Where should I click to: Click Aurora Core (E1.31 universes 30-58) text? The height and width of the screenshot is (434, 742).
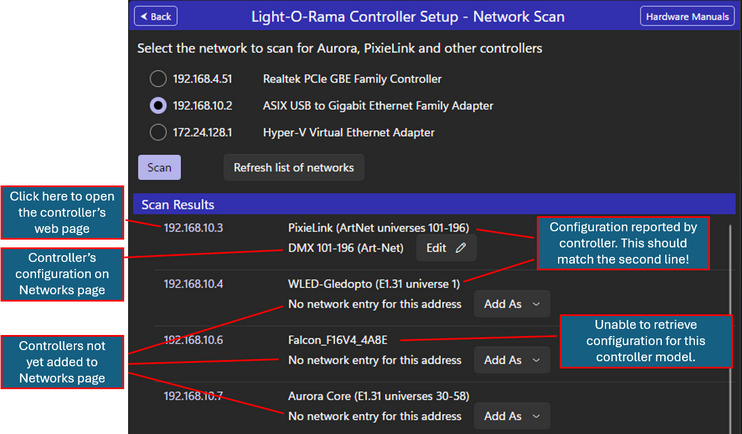click(379, 396)
